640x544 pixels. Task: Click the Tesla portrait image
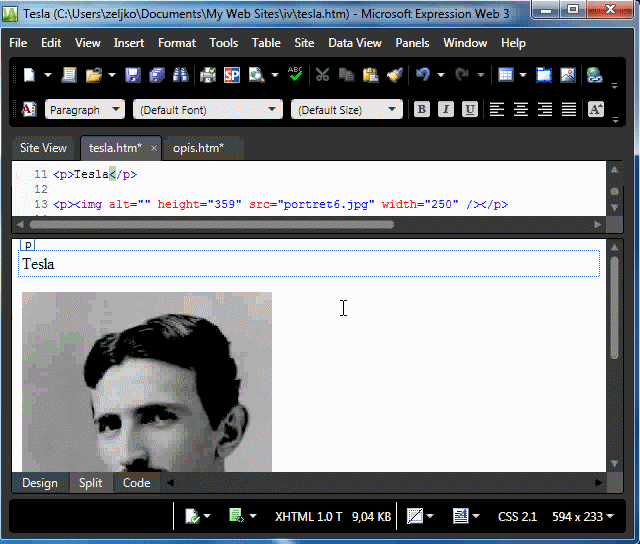point(147,380)
